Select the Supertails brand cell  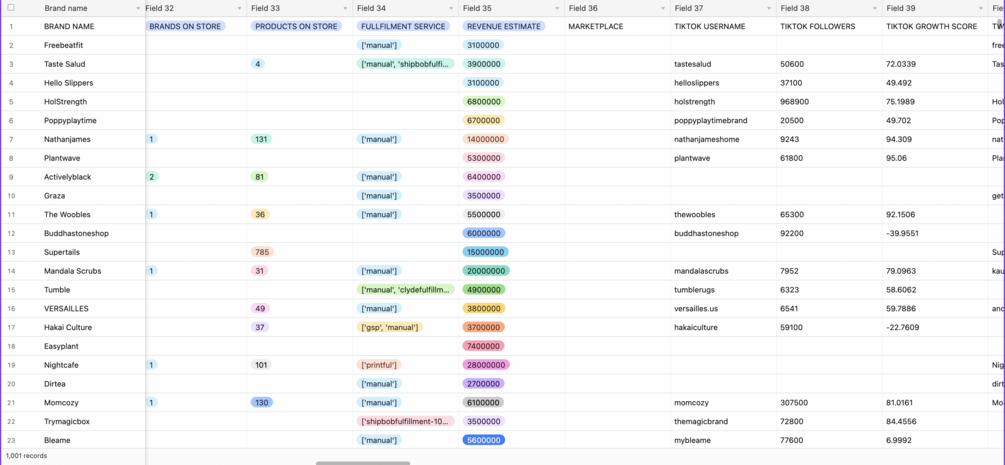[x=93, y=252]
